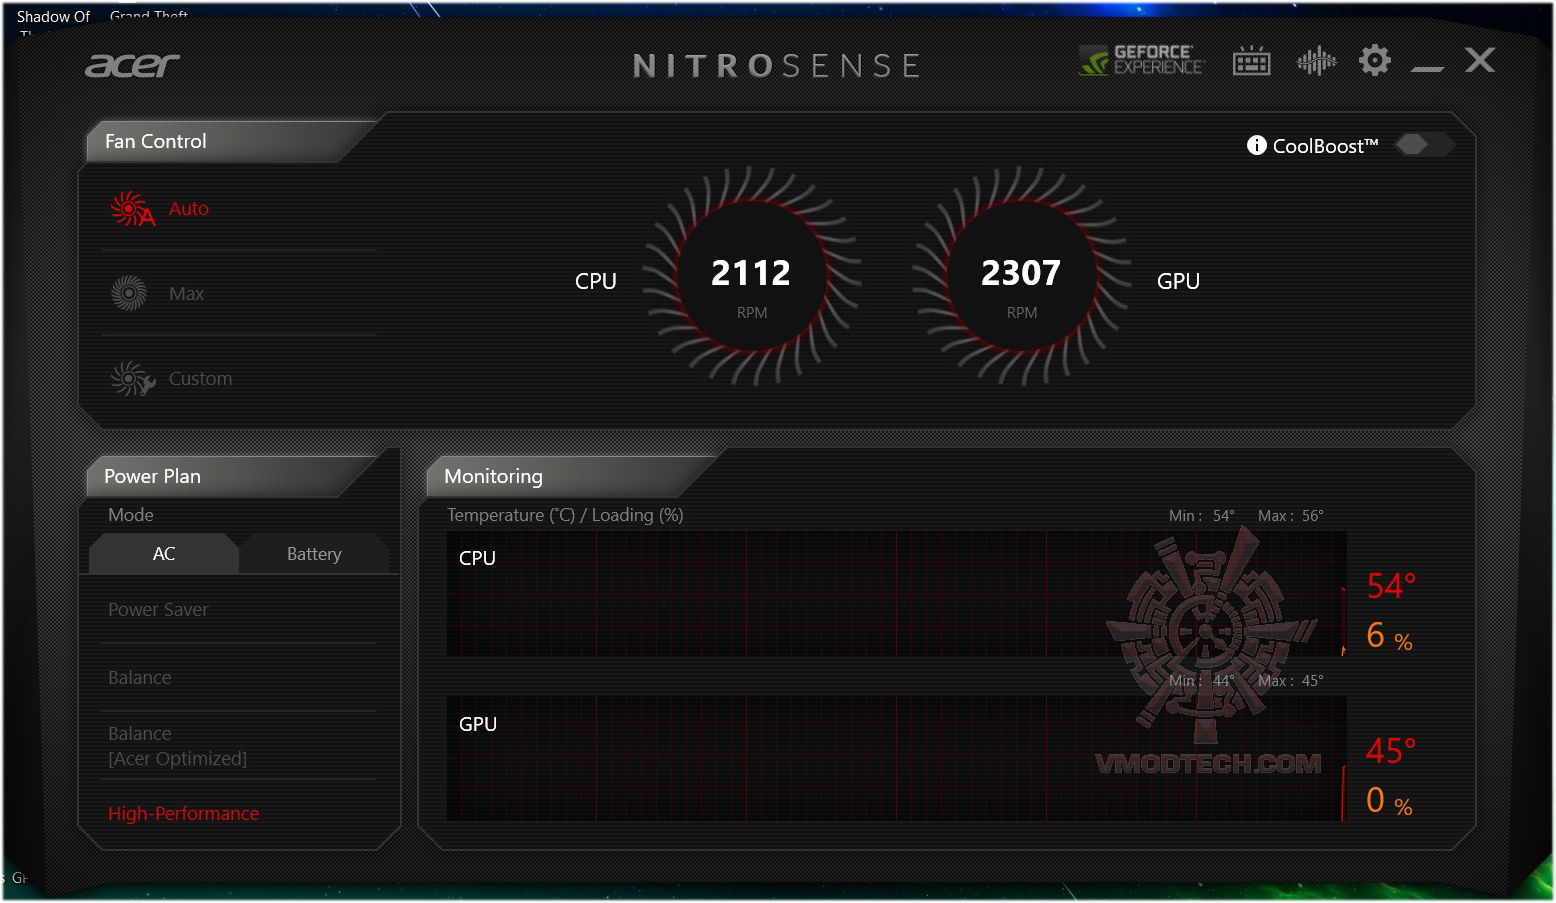Select the Balance power plan
The height and width of the screenshot is (903, 1556).
coord(140,678)
